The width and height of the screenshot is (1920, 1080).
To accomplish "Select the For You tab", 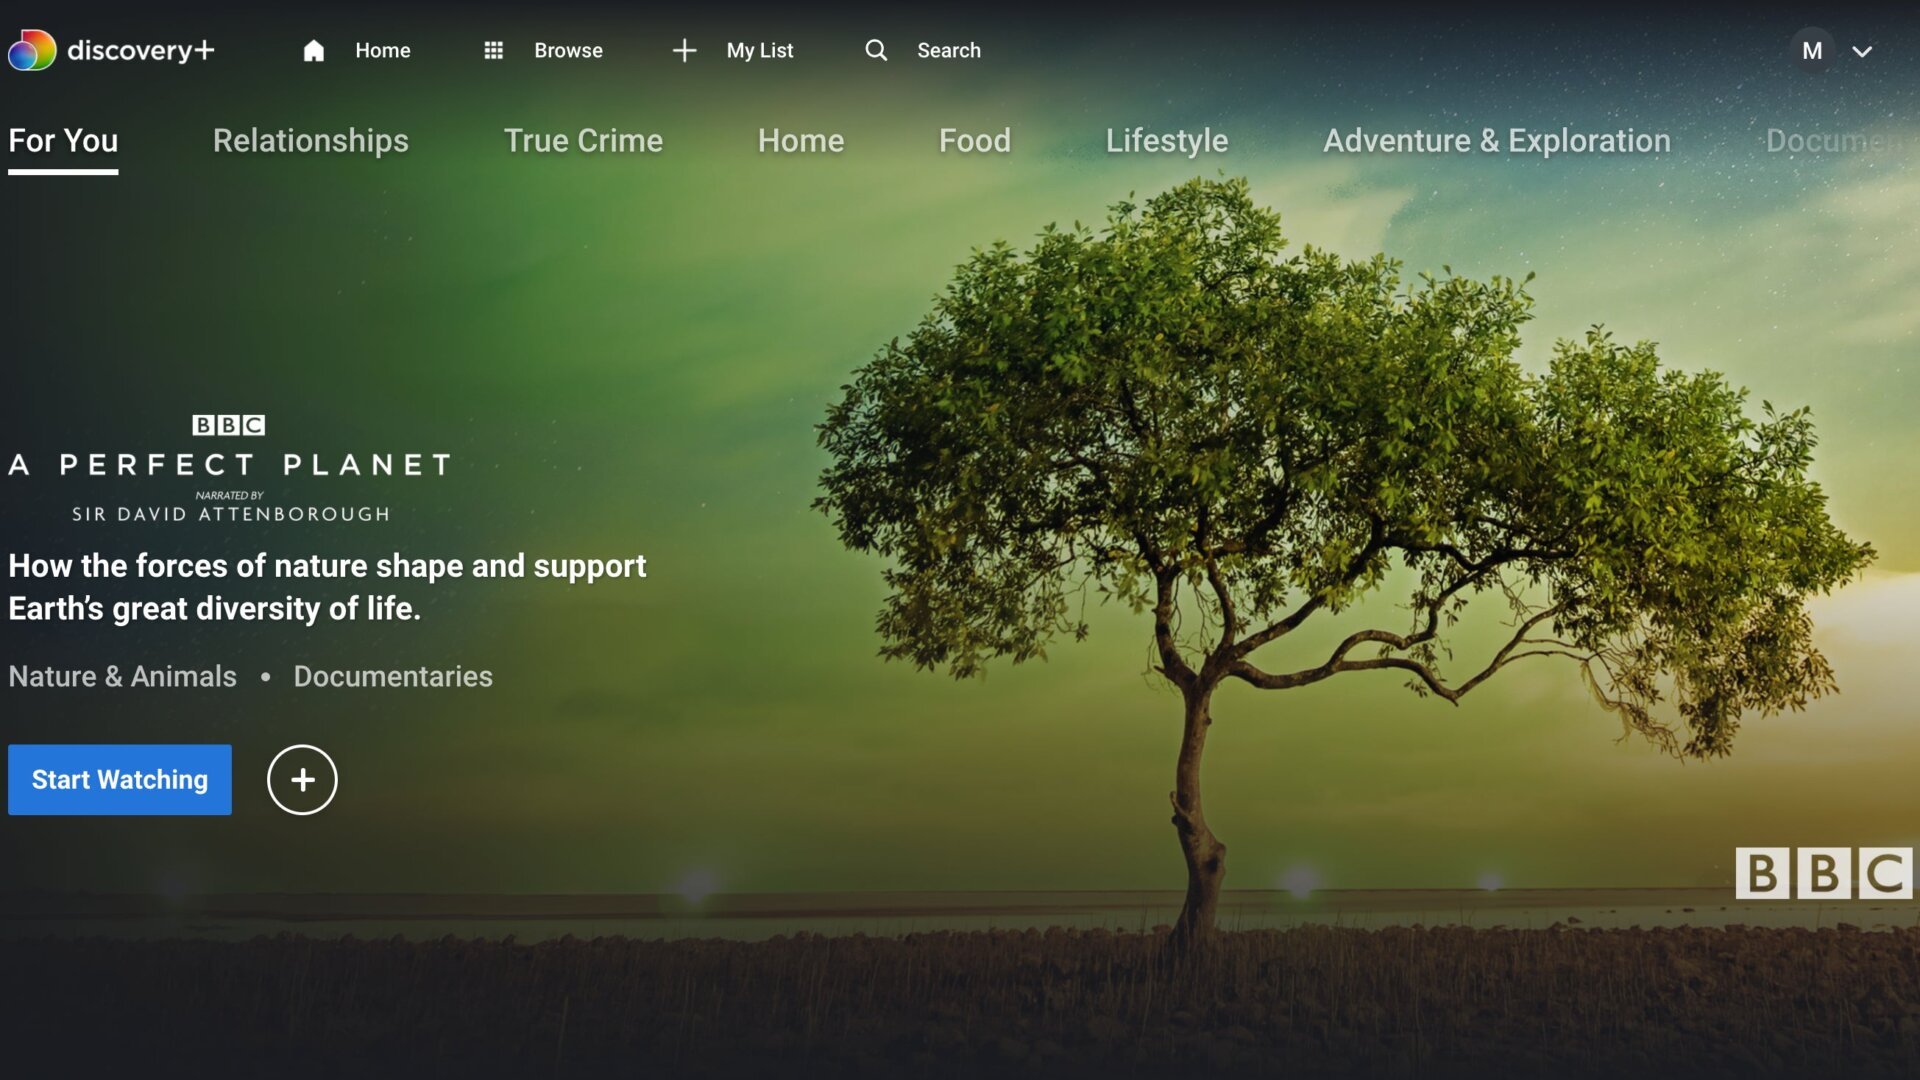I will tap(63, 141).
